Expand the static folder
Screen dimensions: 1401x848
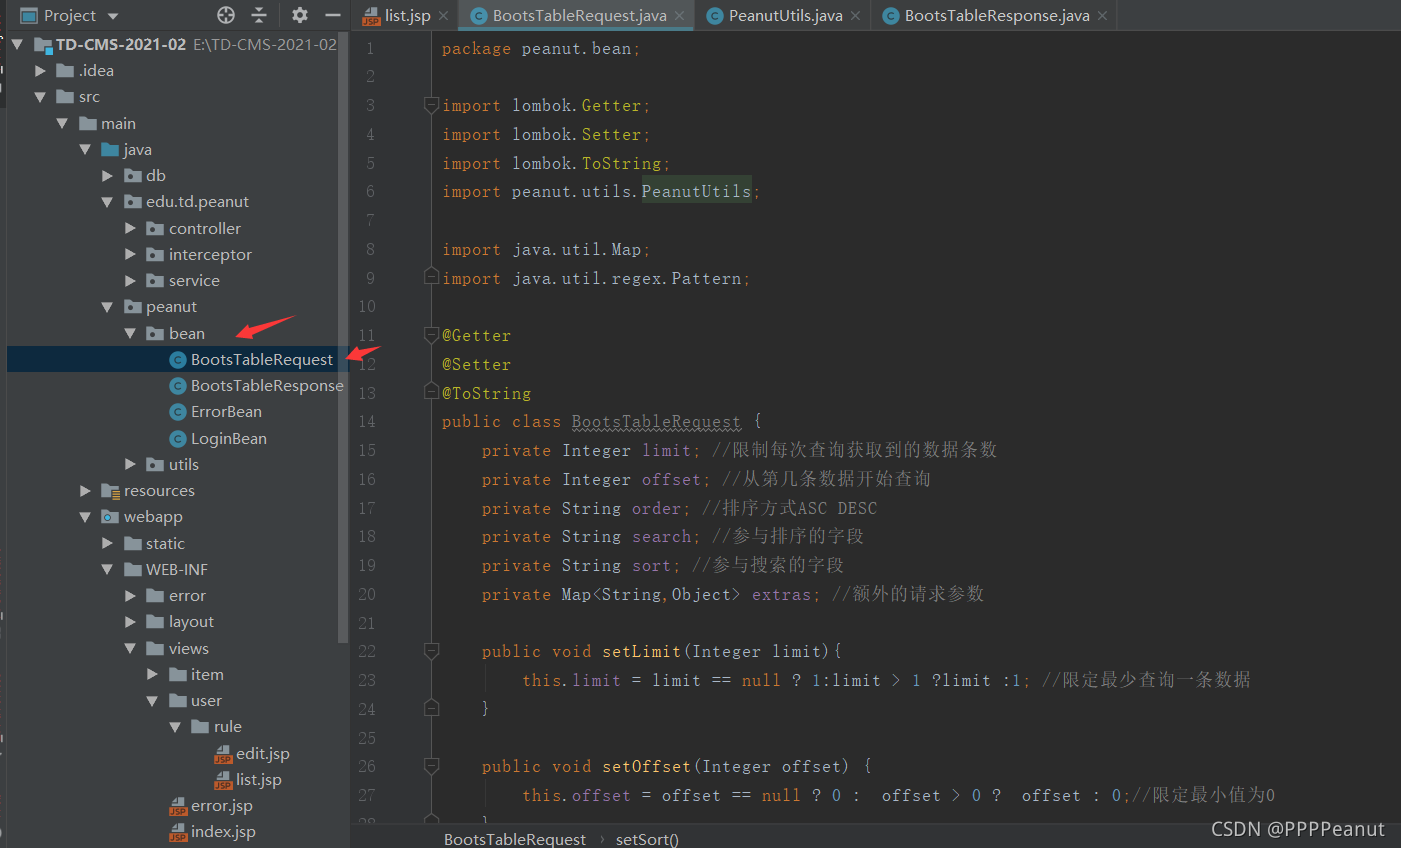[x=107, y=543]
